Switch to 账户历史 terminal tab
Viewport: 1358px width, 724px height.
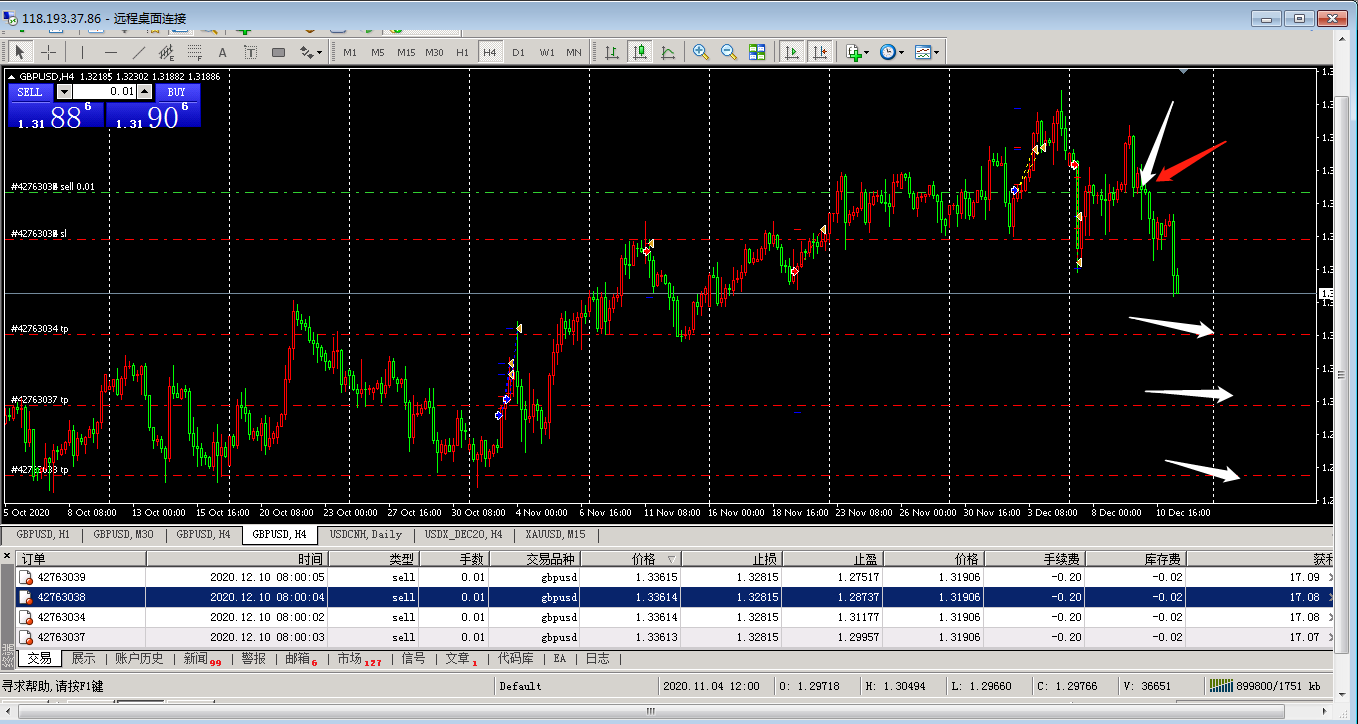(139, 658)
